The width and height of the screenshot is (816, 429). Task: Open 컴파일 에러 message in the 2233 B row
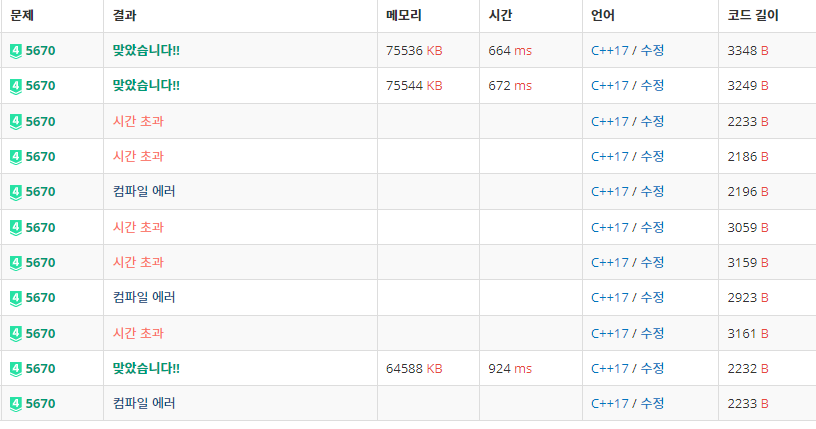tap(144, 403)
